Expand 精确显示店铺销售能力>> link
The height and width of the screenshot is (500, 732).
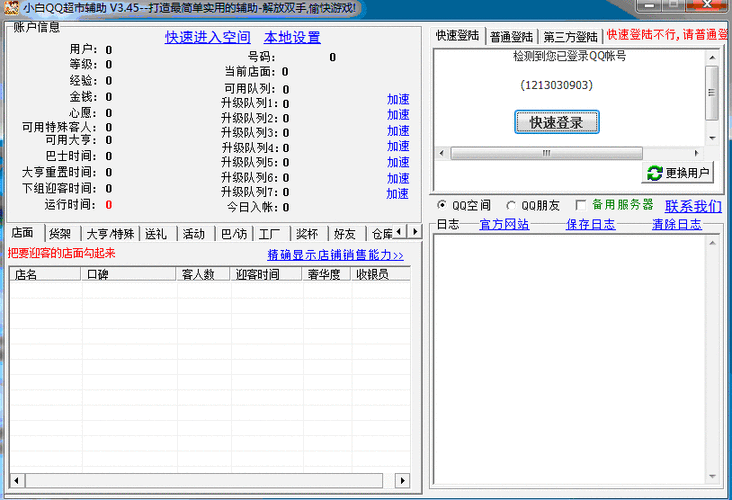pos(335,255)
